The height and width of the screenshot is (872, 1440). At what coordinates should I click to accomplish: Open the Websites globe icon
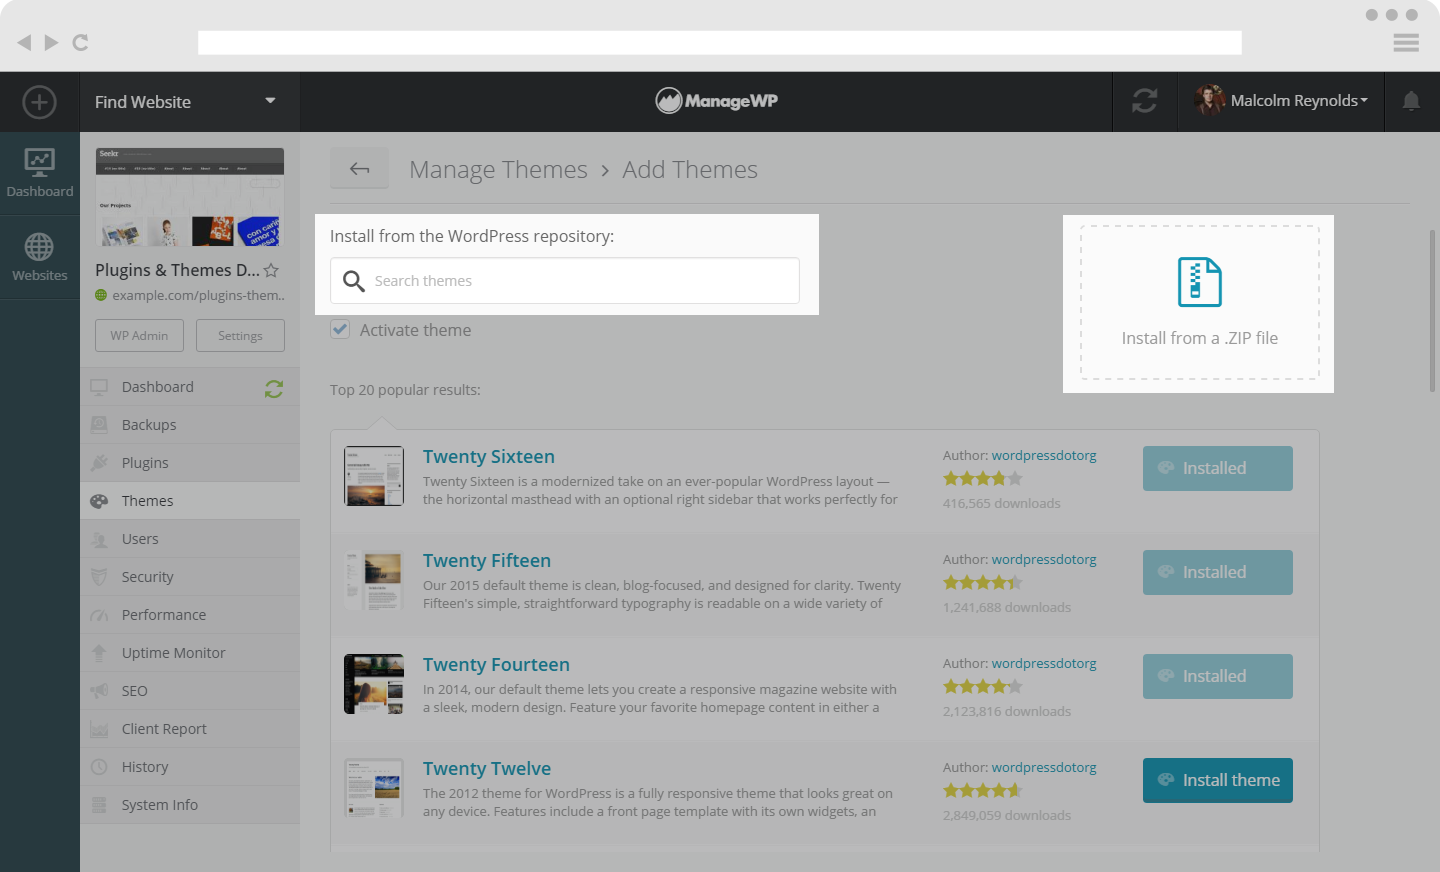coord(40,258)
